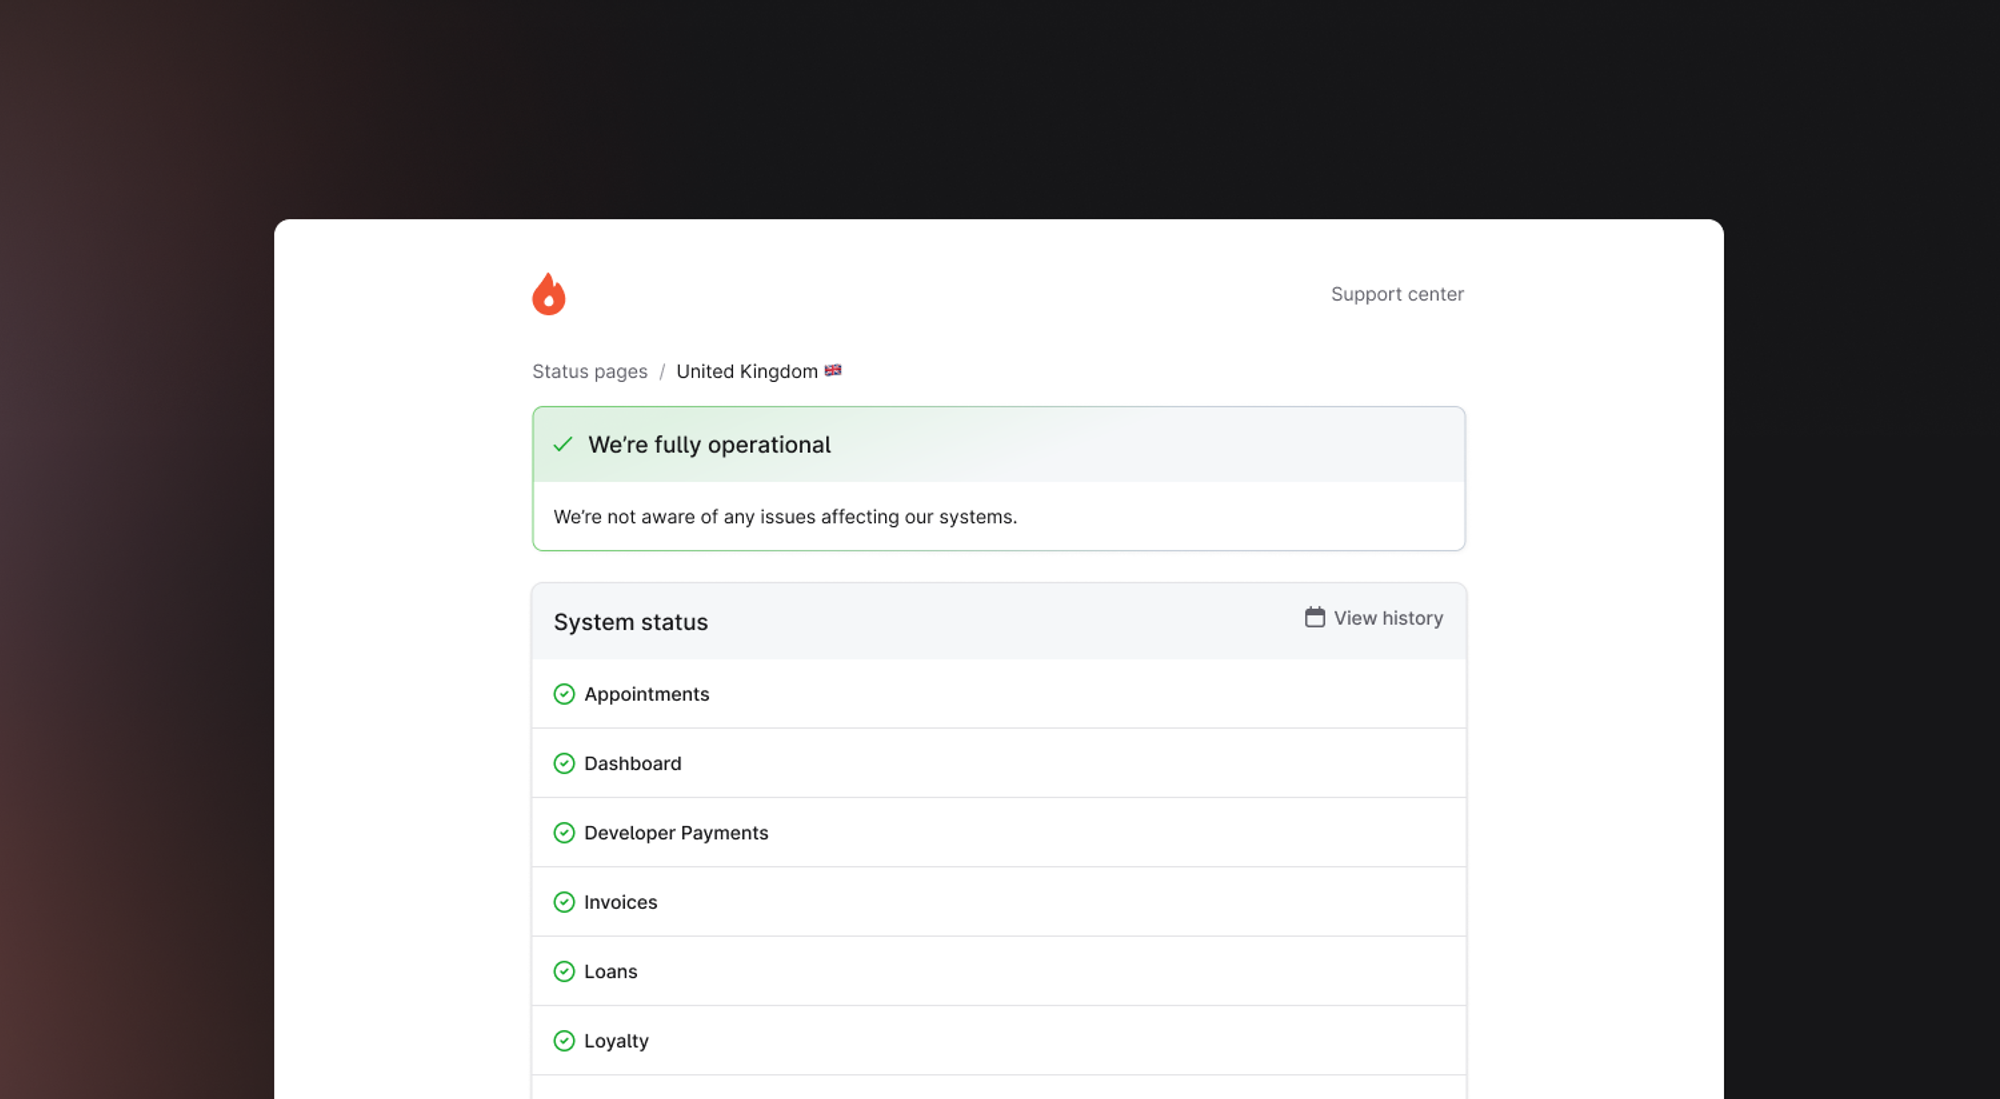
Task: Click the orange flame logo
Action: [548, 294]
